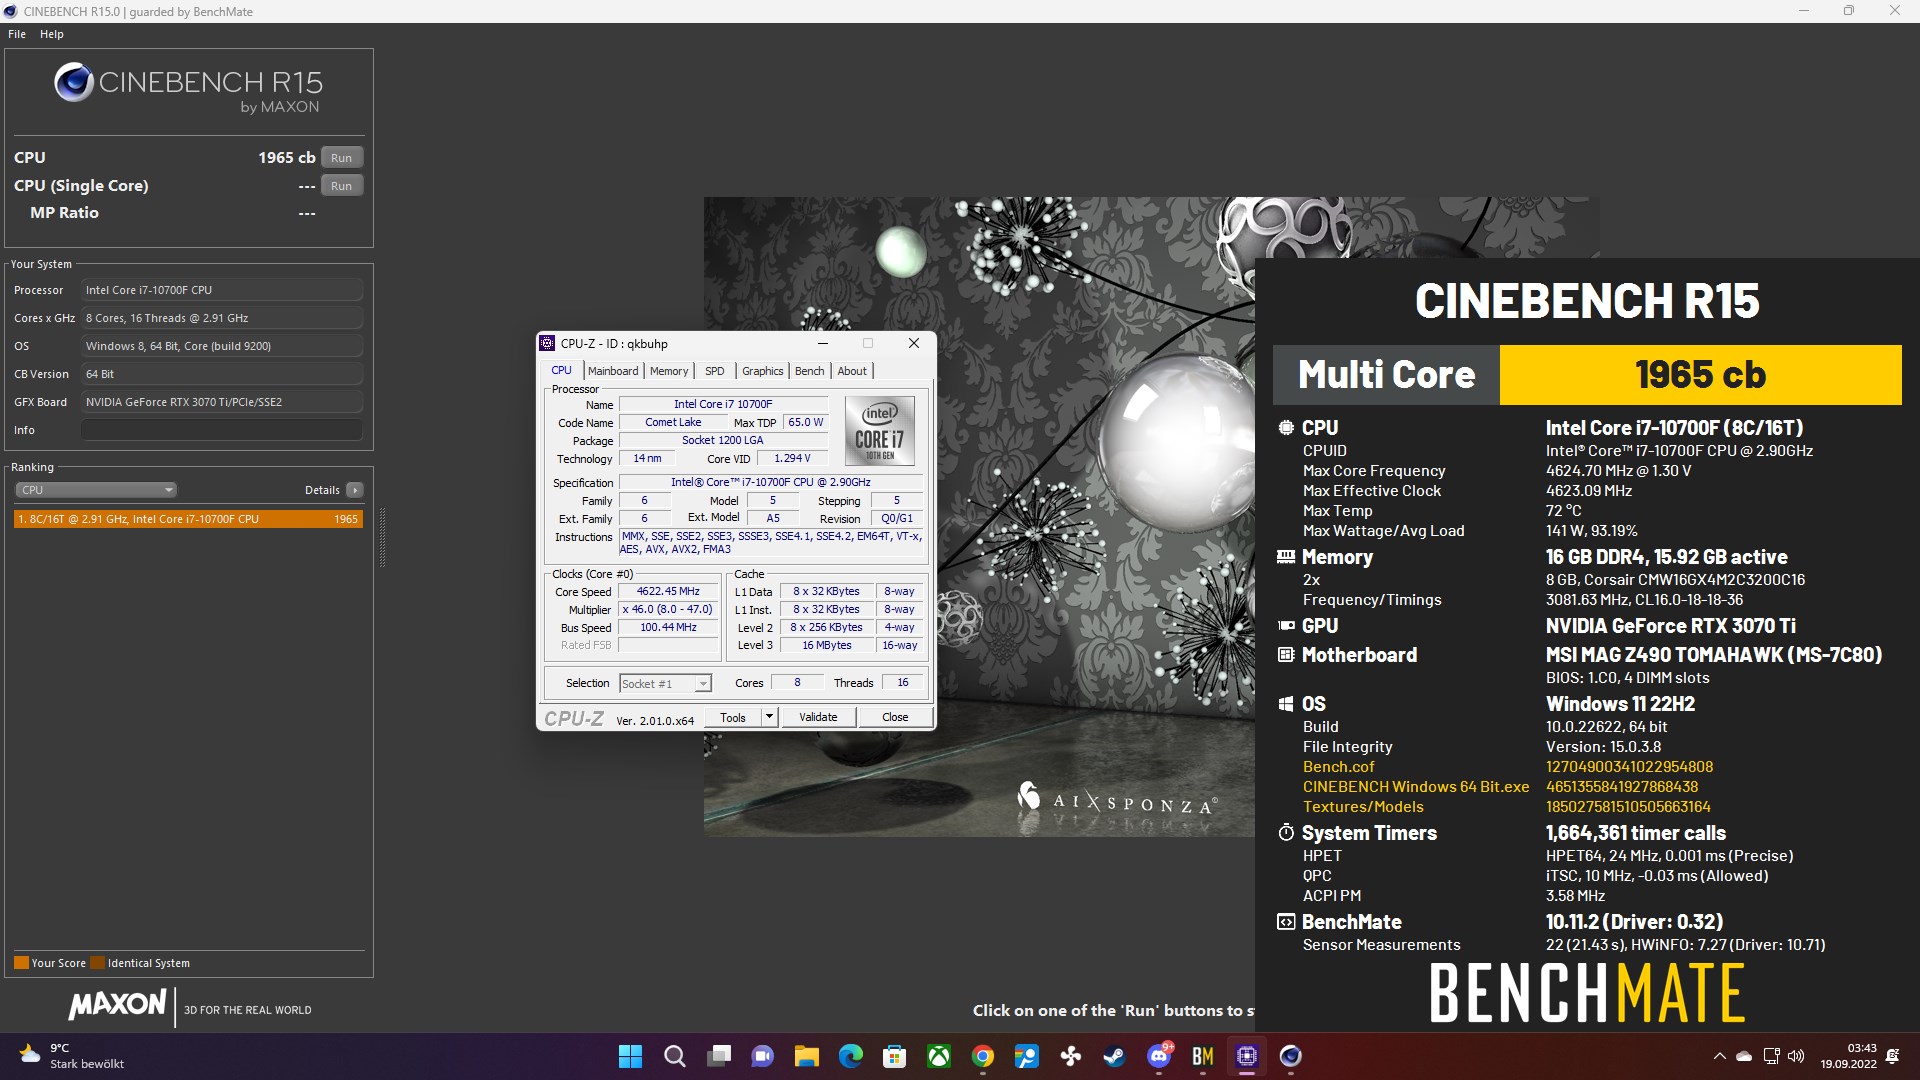The height and width of the screenshot is (1080, 1920).
Task: Click the Intel Core i7 logo in CPU-Z
Action: (880, 431)
